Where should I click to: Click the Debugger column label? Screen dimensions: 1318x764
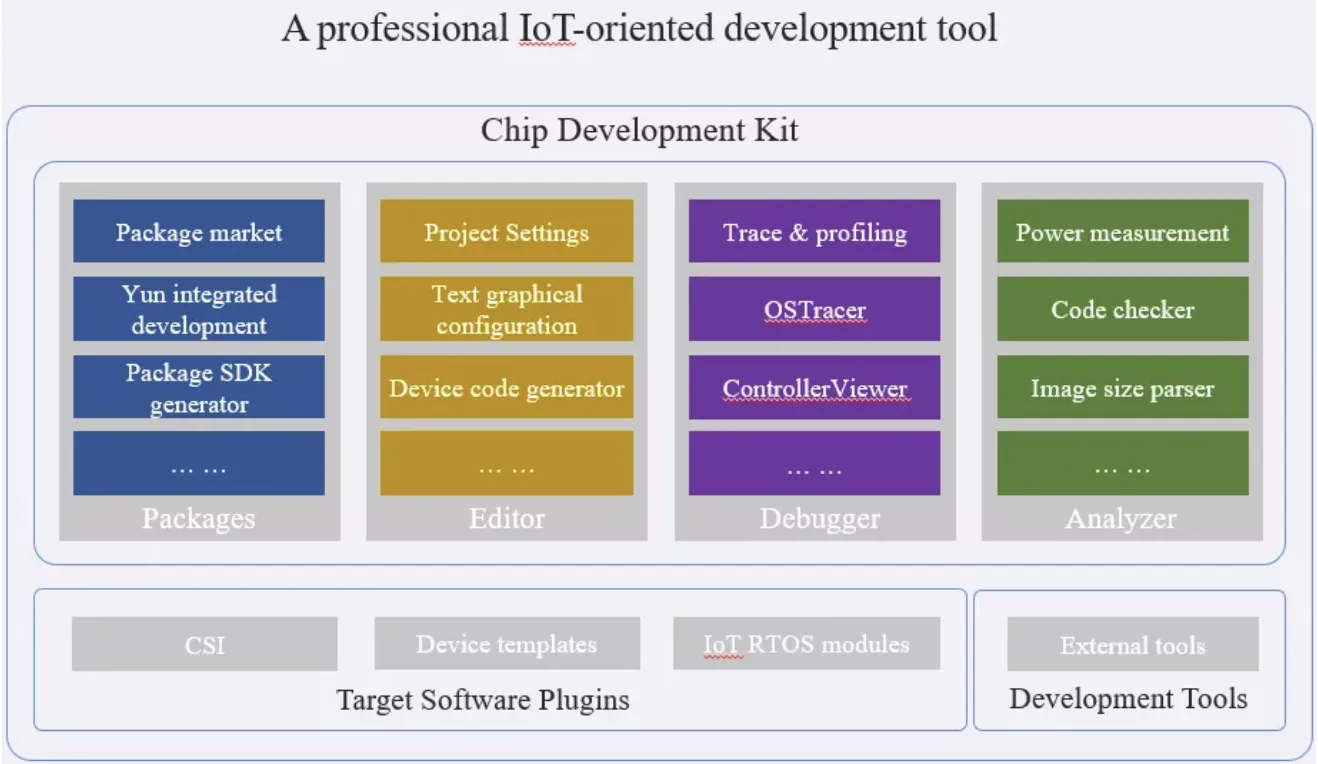click(x=819, y=518)
